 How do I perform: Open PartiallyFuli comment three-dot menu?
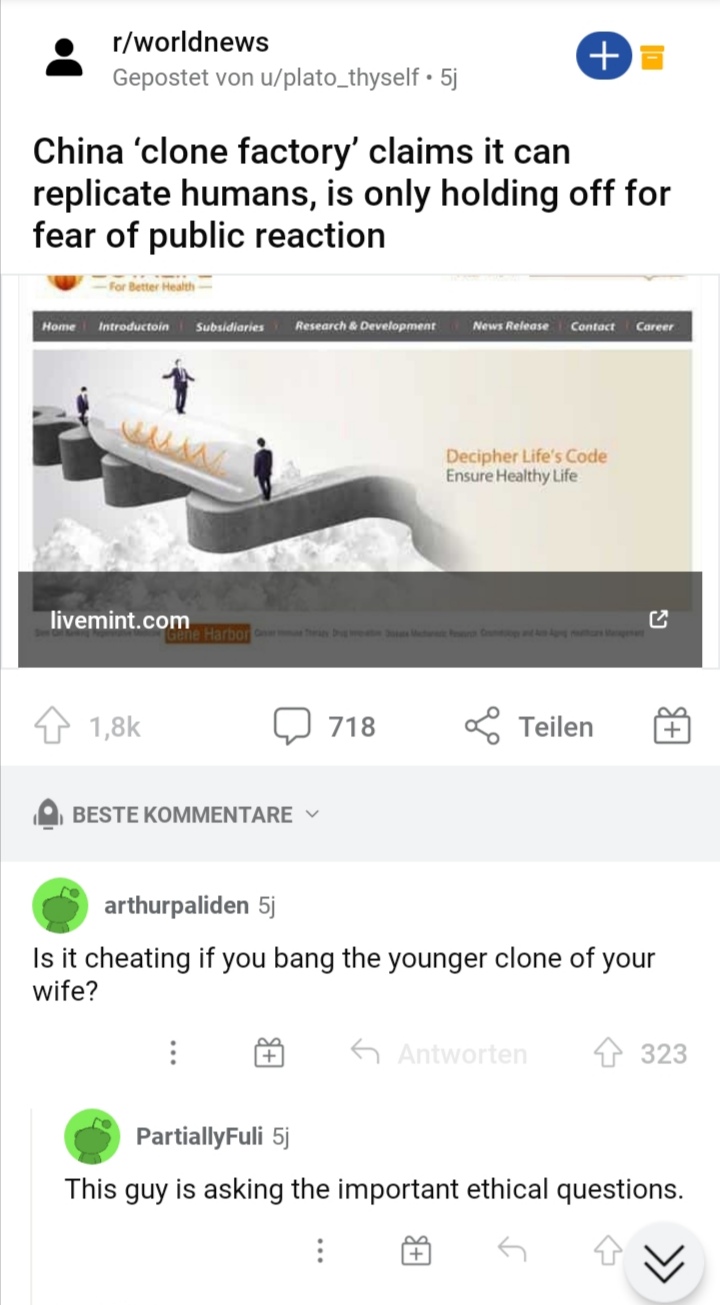click(320, 1250)
